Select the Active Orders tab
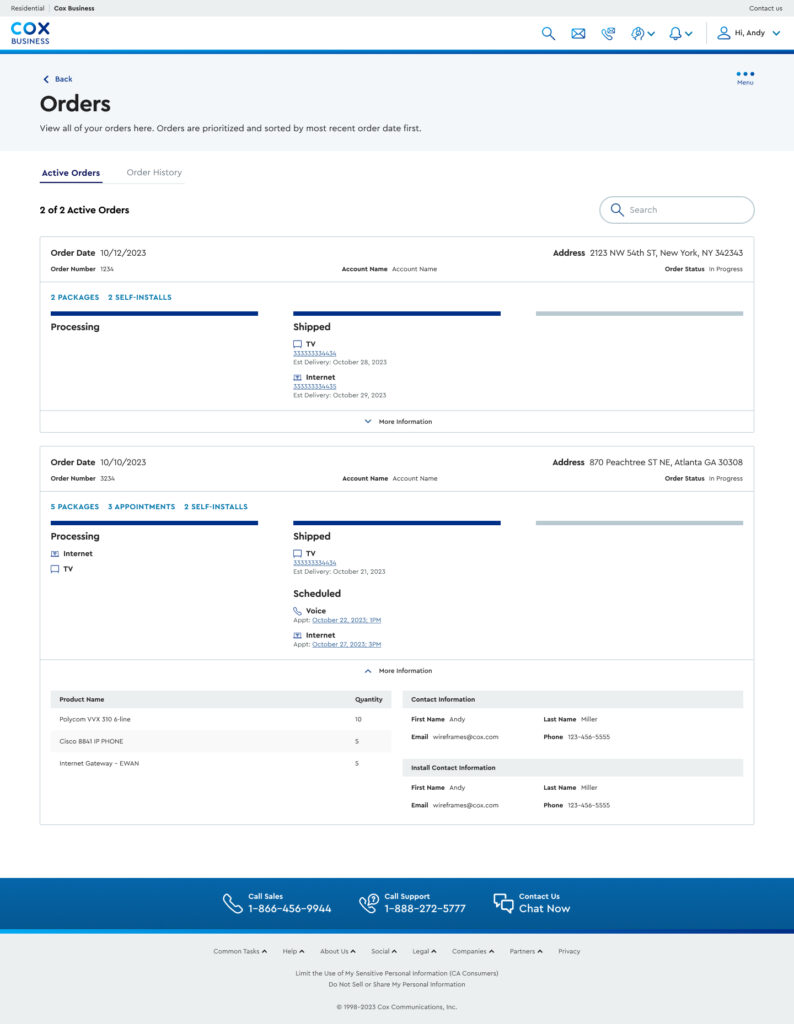 pos(71,173)
